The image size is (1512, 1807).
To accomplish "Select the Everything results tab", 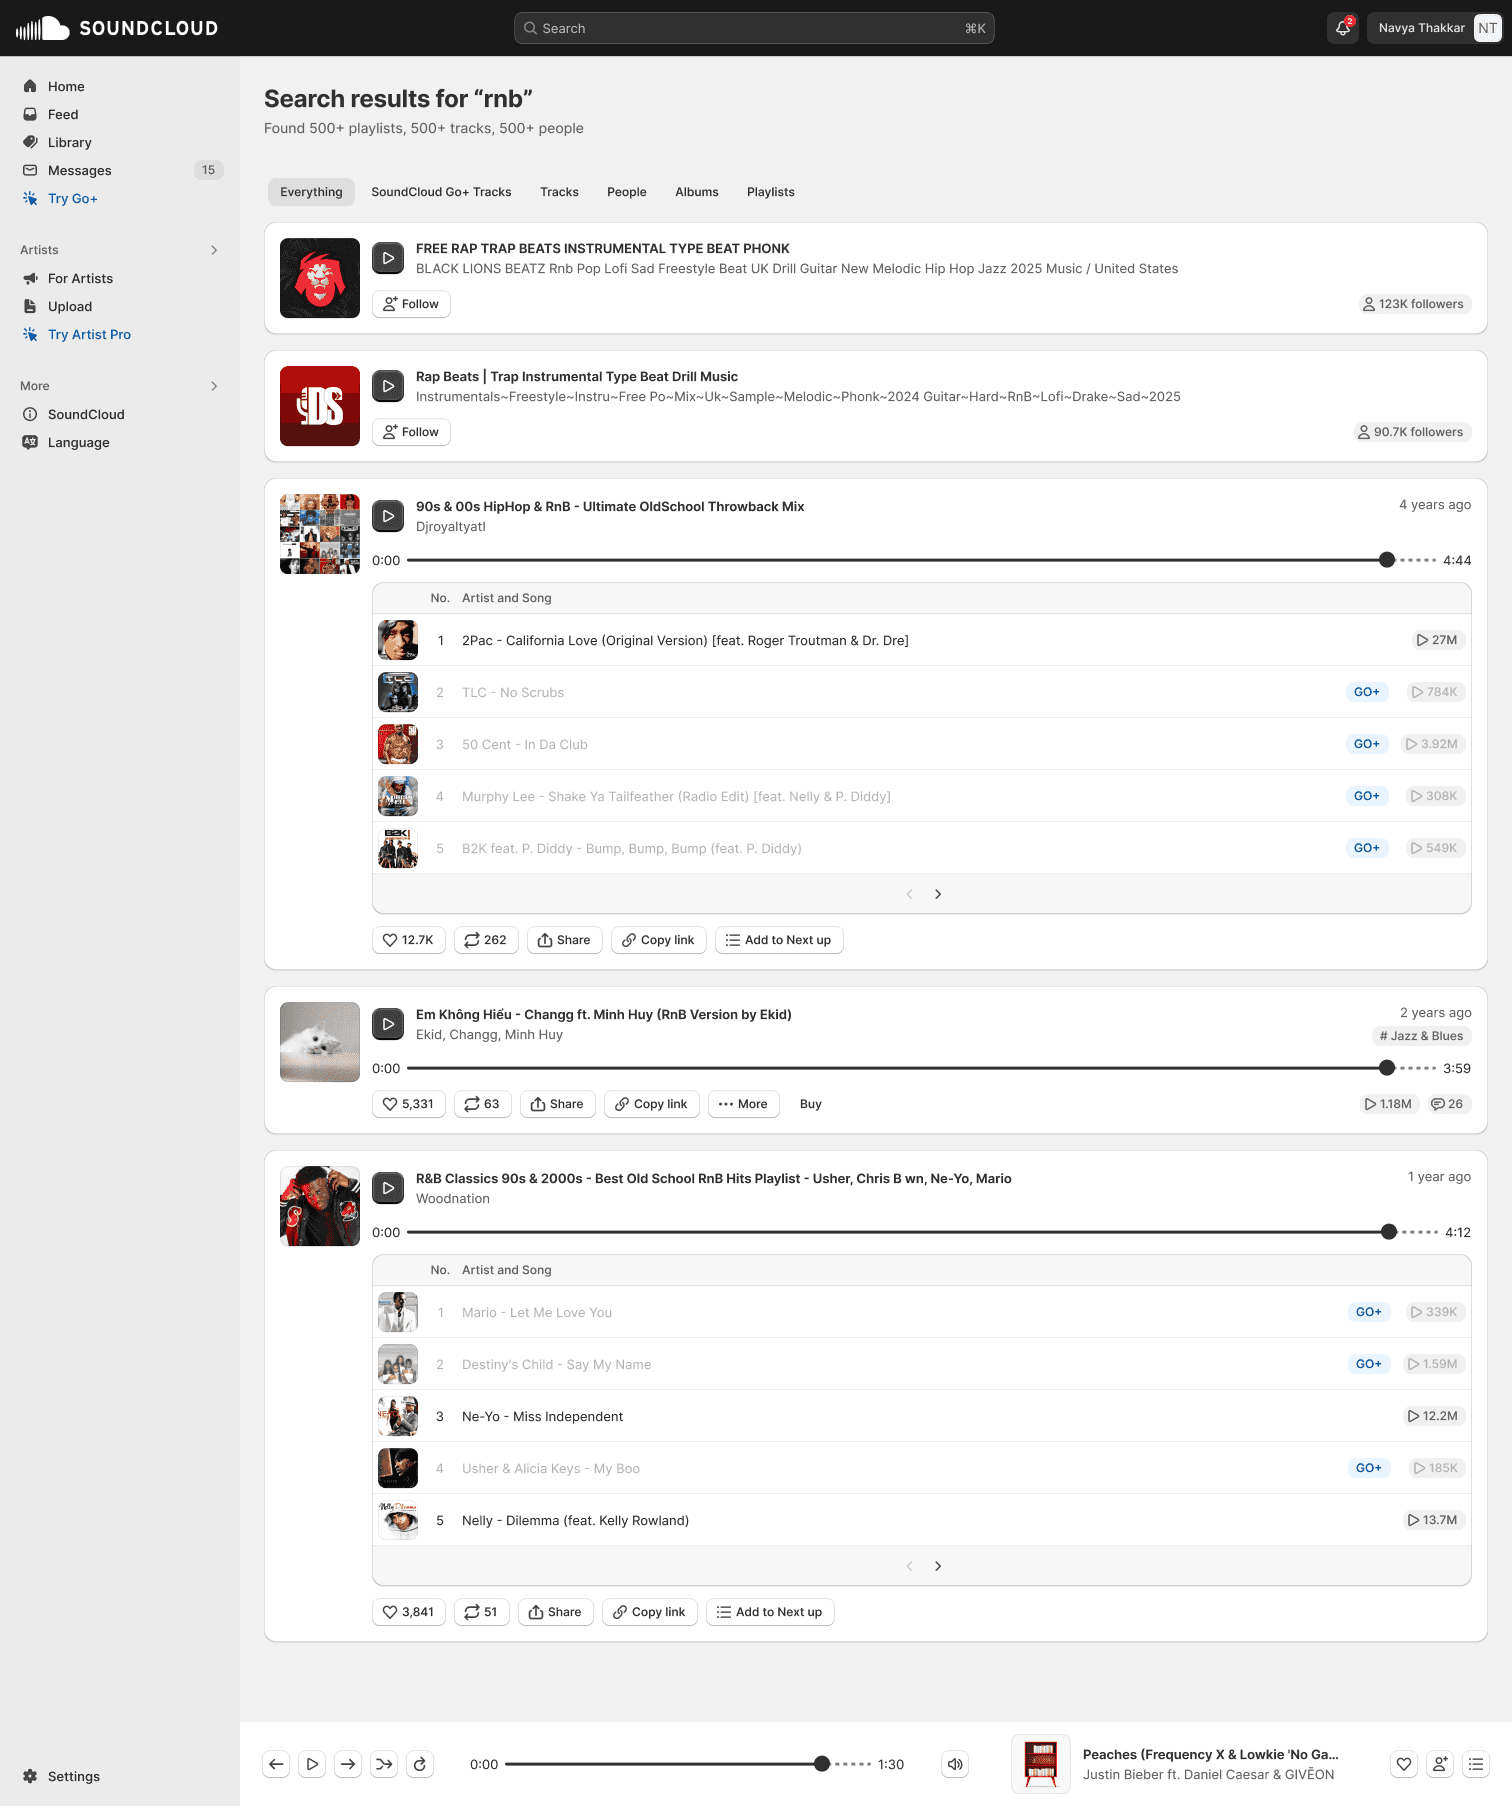I will [x=311, y=192].
